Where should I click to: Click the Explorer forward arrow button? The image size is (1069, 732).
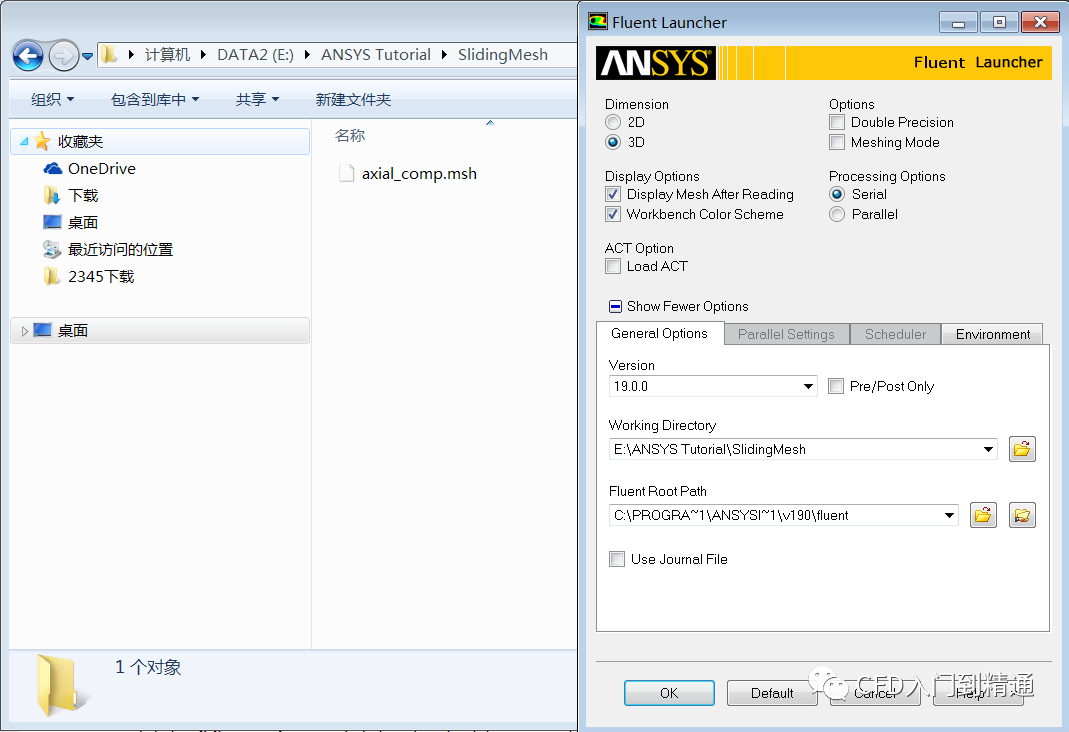[64, 56]
